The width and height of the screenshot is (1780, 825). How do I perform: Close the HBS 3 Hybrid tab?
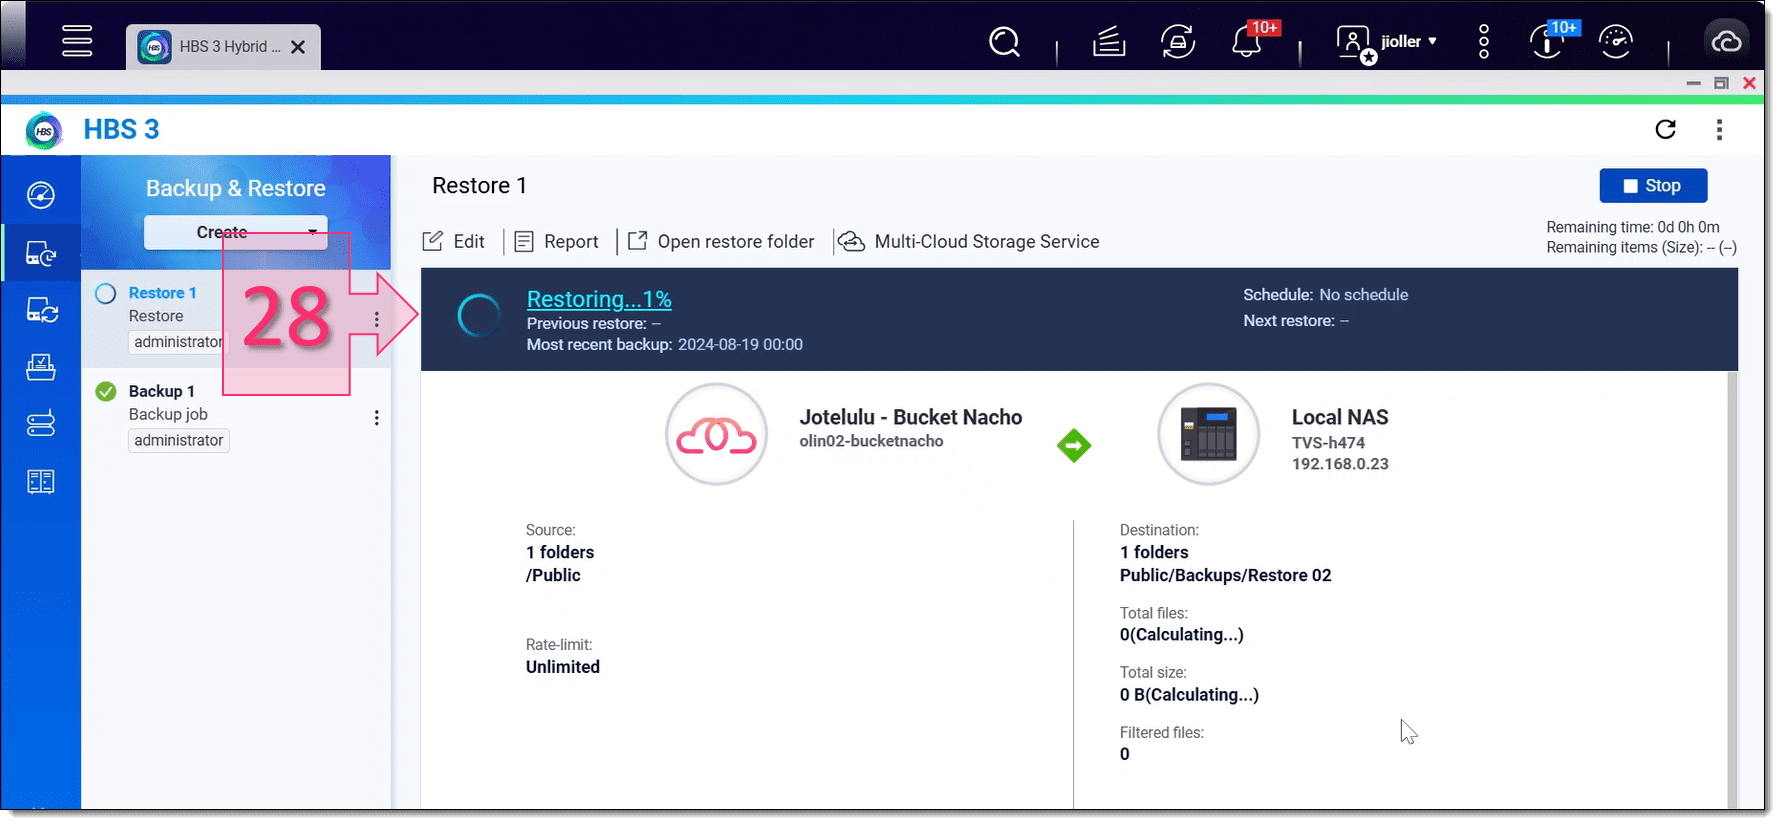[x=298, y=47]
